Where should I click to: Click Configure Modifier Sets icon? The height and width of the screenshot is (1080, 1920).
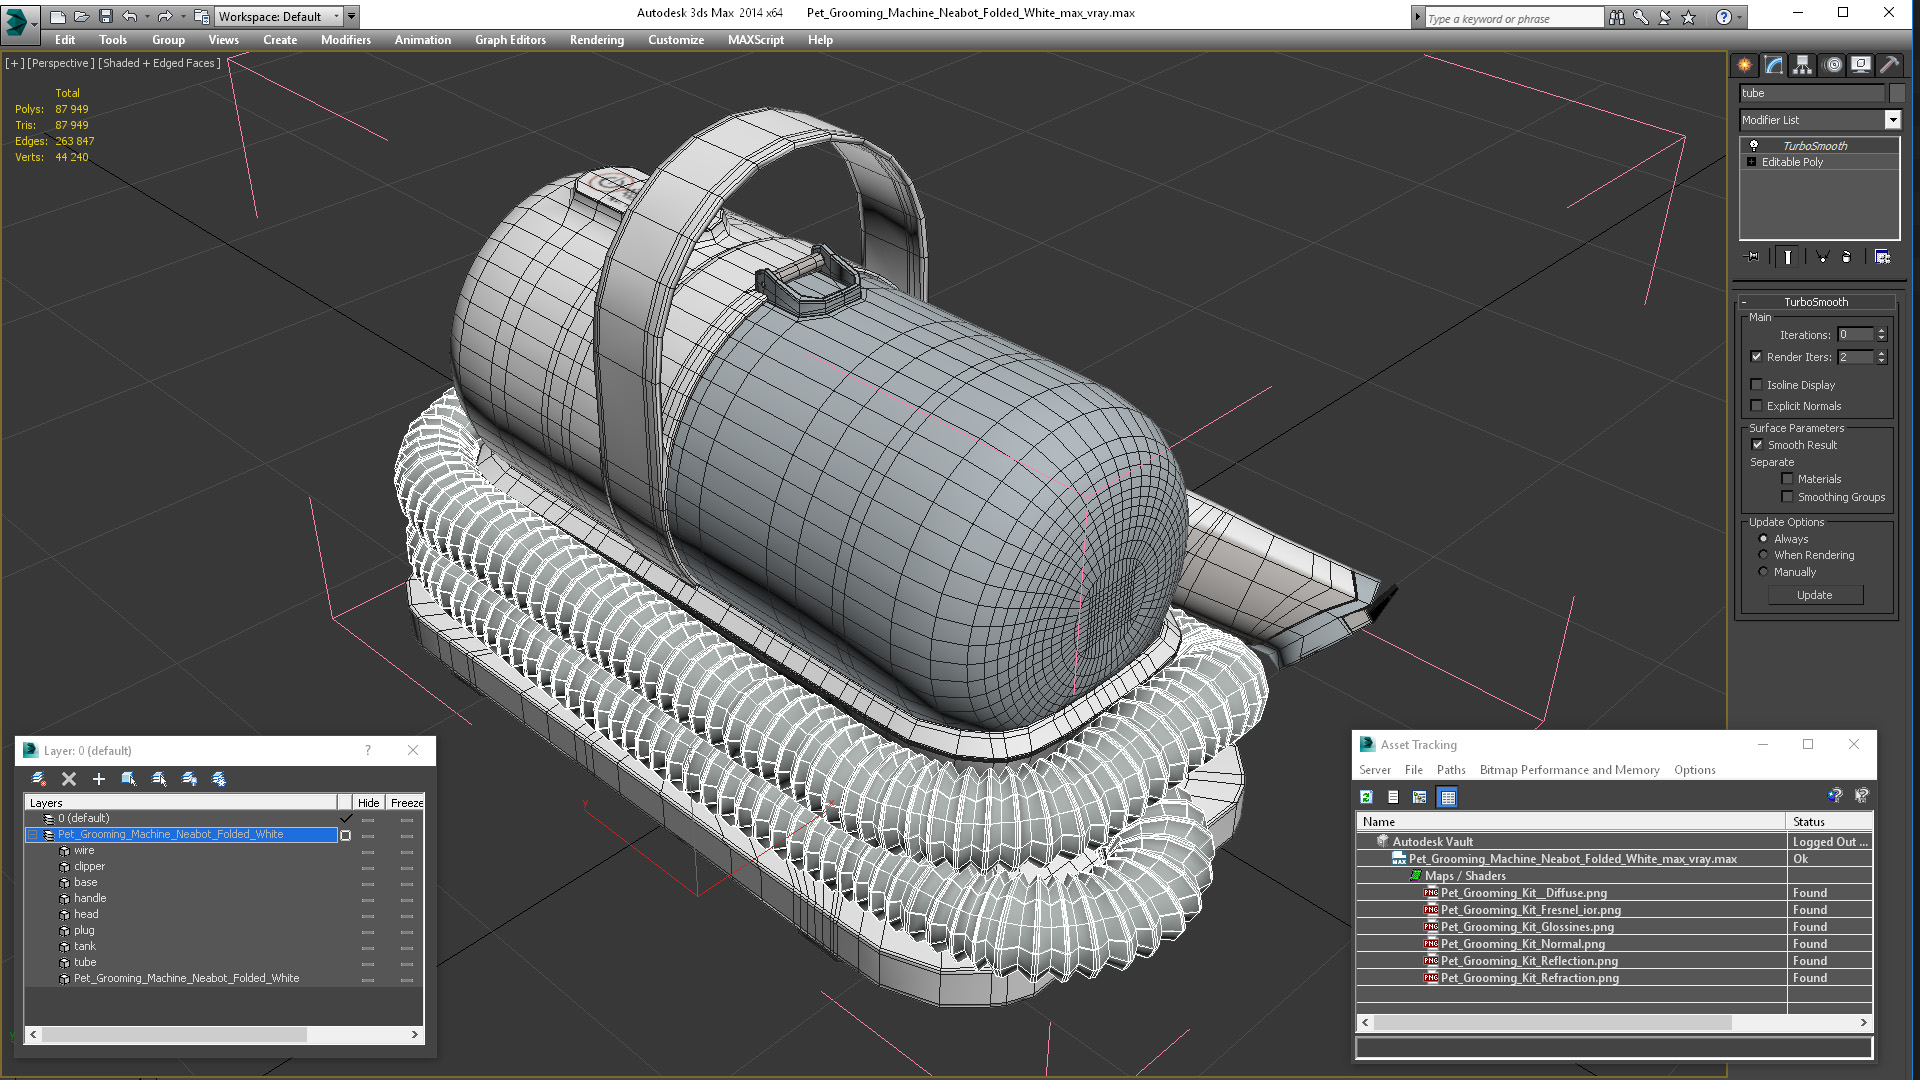pos(1882,257)
